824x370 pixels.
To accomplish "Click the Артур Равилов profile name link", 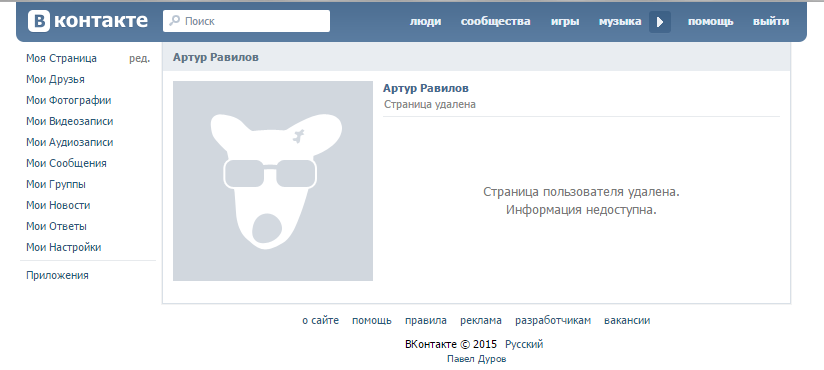I will (426, 88).
